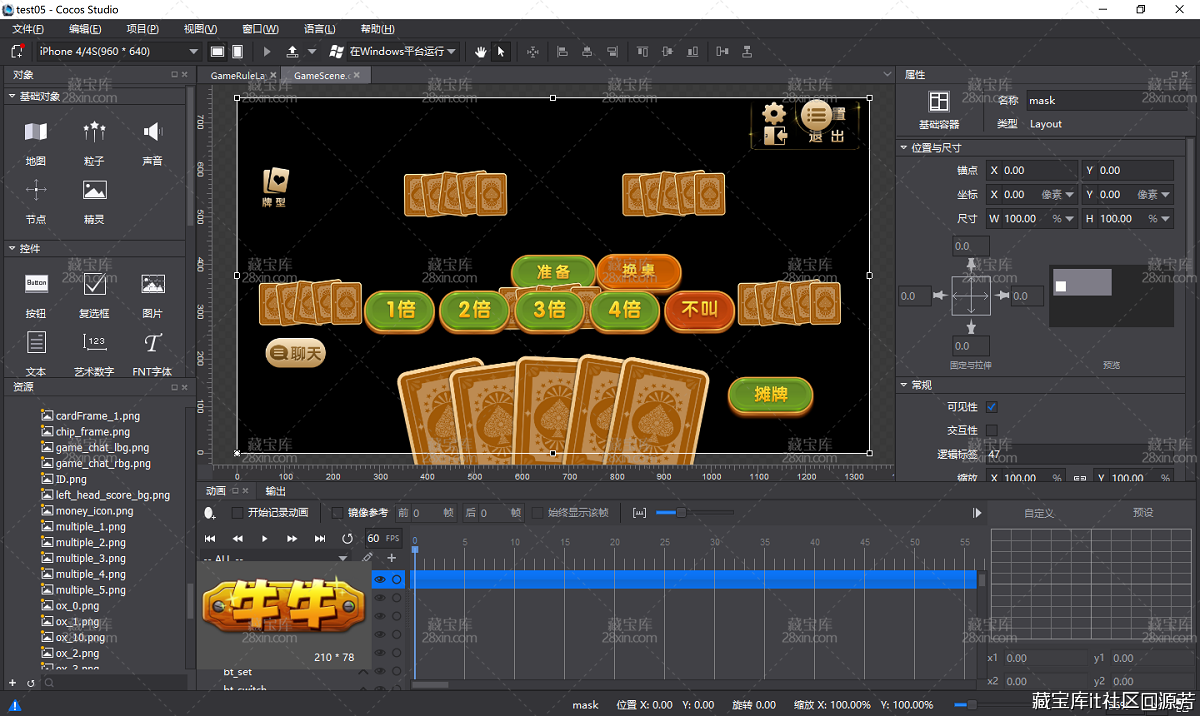Switch canvas to portrait orientation
Screen dimensions: 1200x716
237,51
